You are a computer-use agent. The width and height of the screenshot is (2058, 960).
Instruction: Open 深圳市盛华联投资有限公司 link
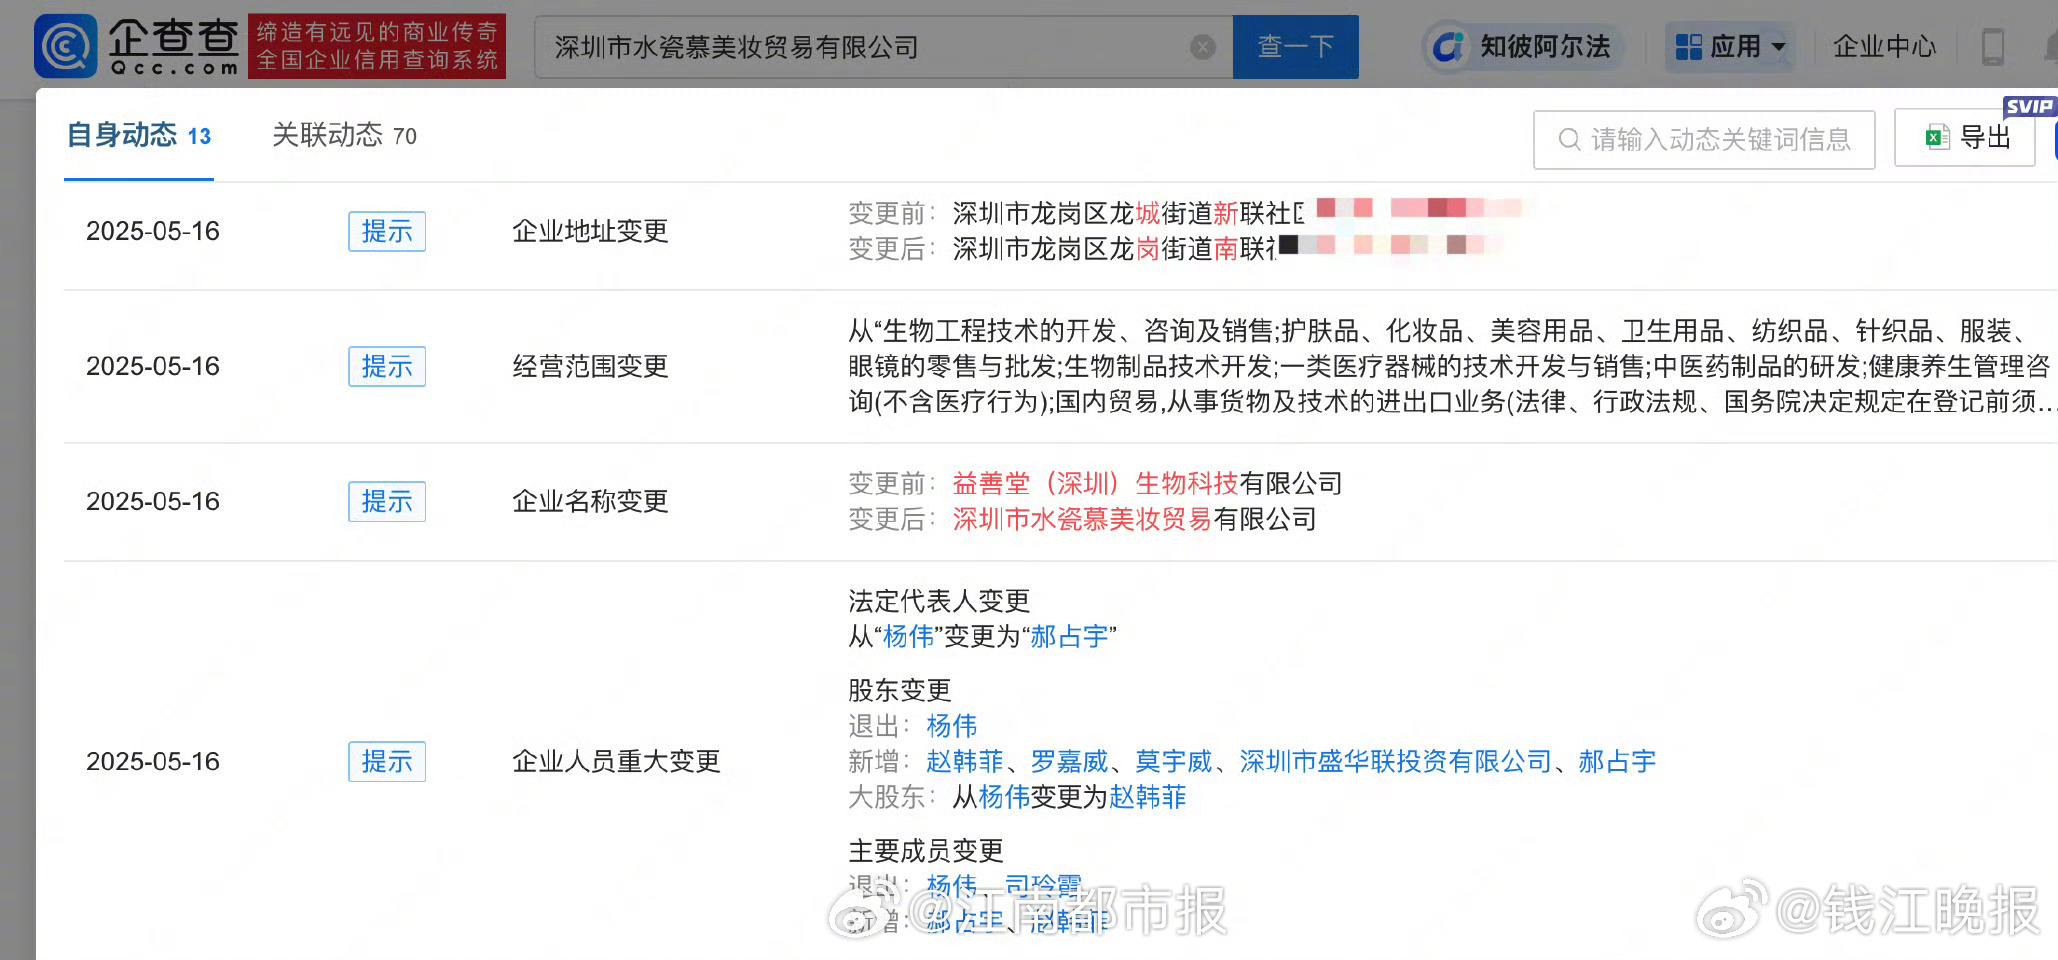click(x=1396, y=761)
